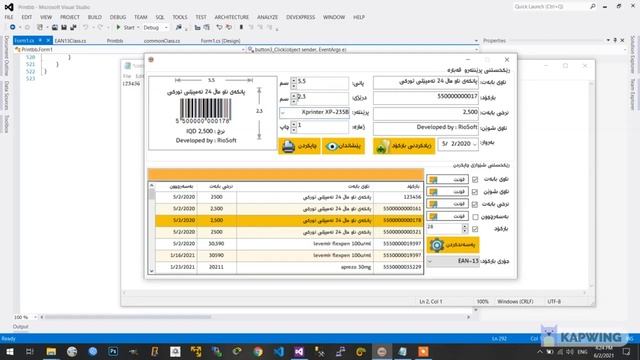
Task: Toggle the ناوی شوێن print checkbox
Action: 475,192
